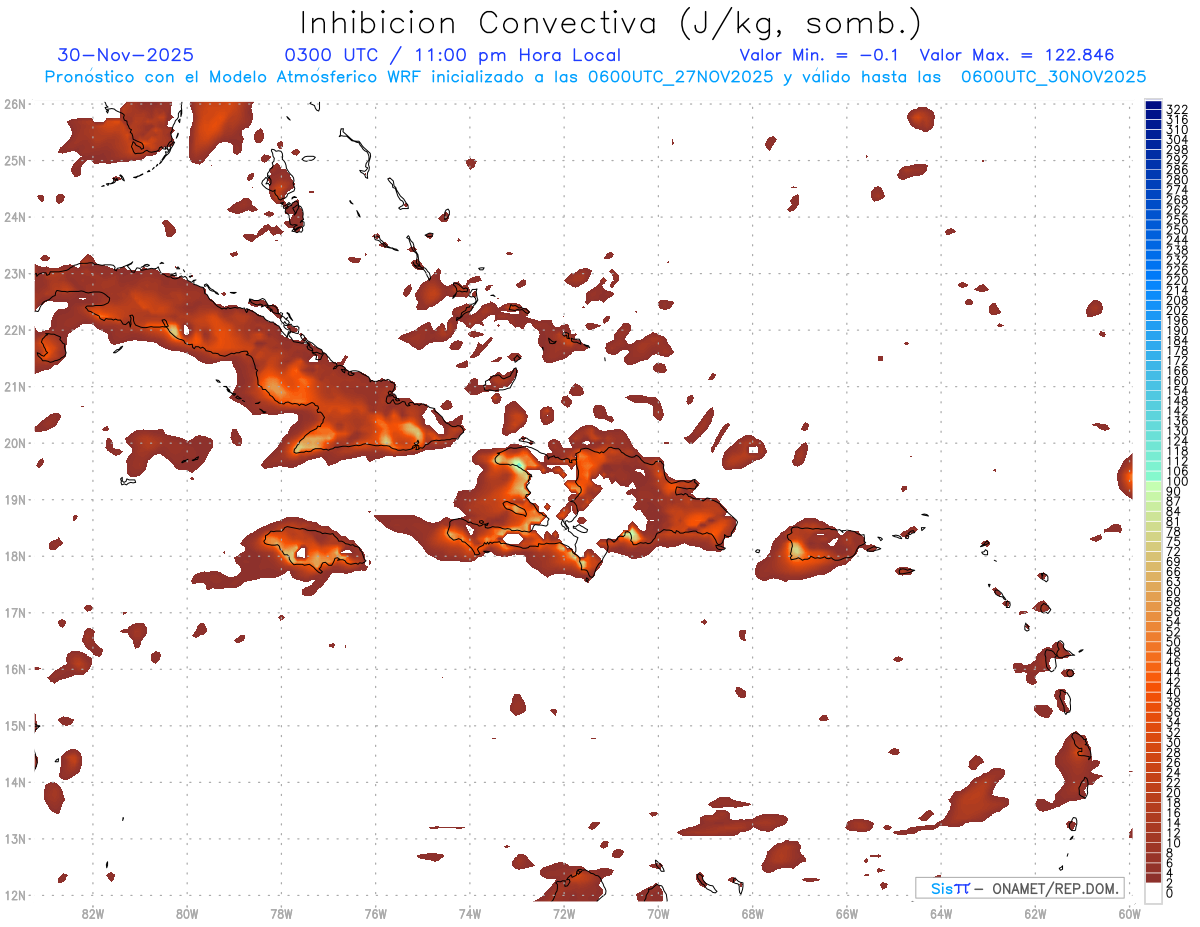Click the 64W longitude axis label

(941, 913)
